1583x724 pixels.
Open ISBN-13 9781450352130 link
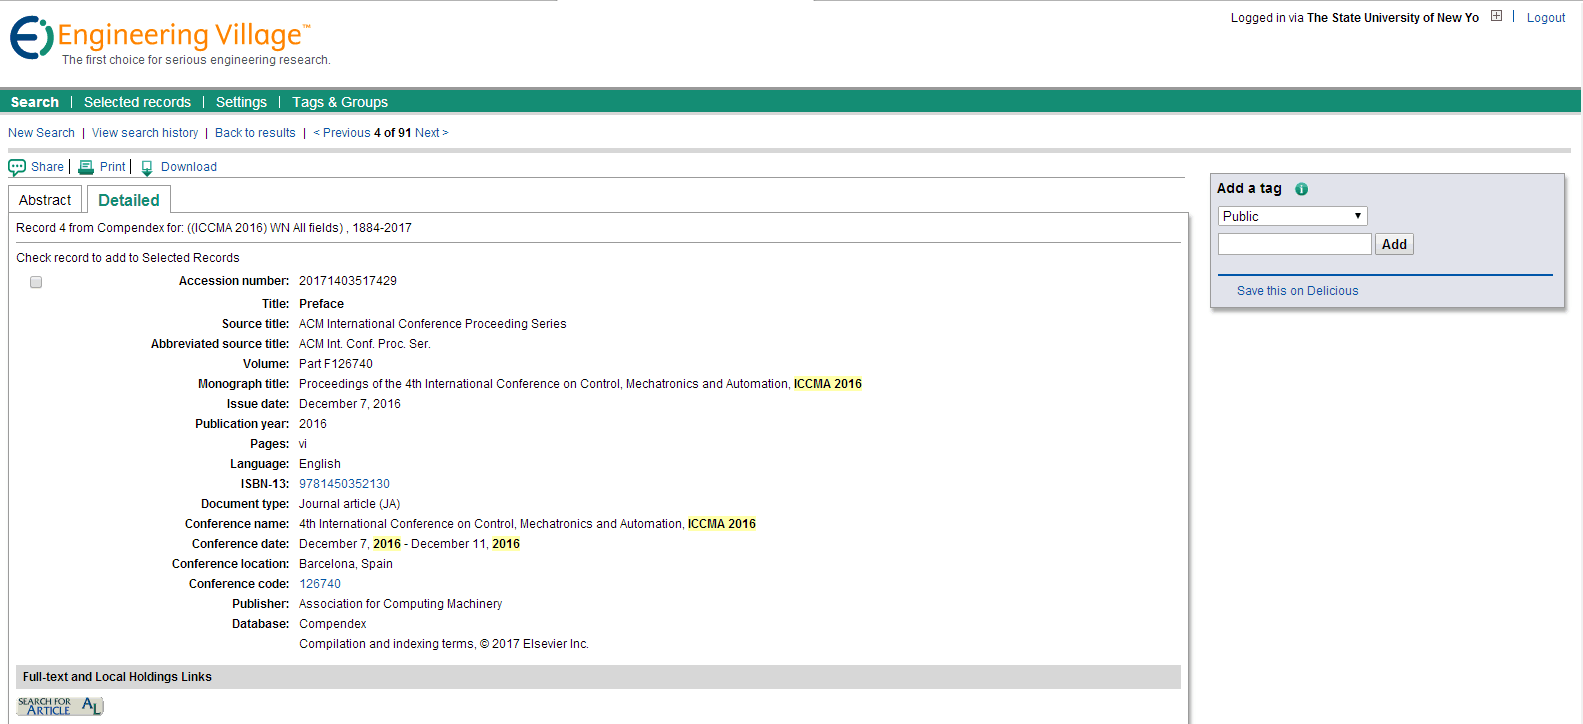coord(344,484)
